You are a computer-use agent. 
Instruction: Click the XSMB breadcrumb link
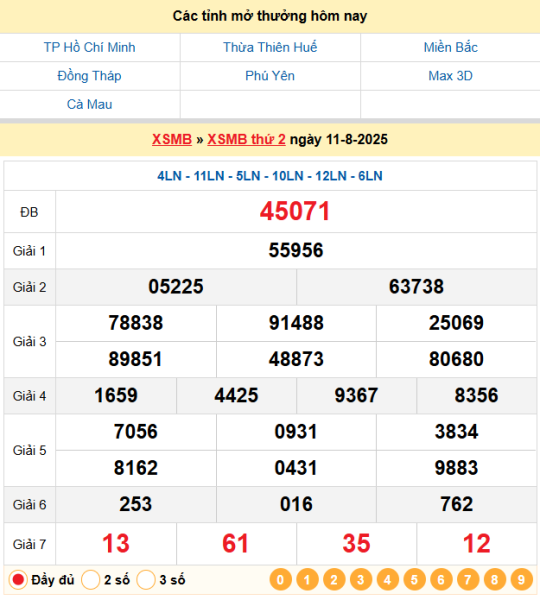(x=172, y=139)
